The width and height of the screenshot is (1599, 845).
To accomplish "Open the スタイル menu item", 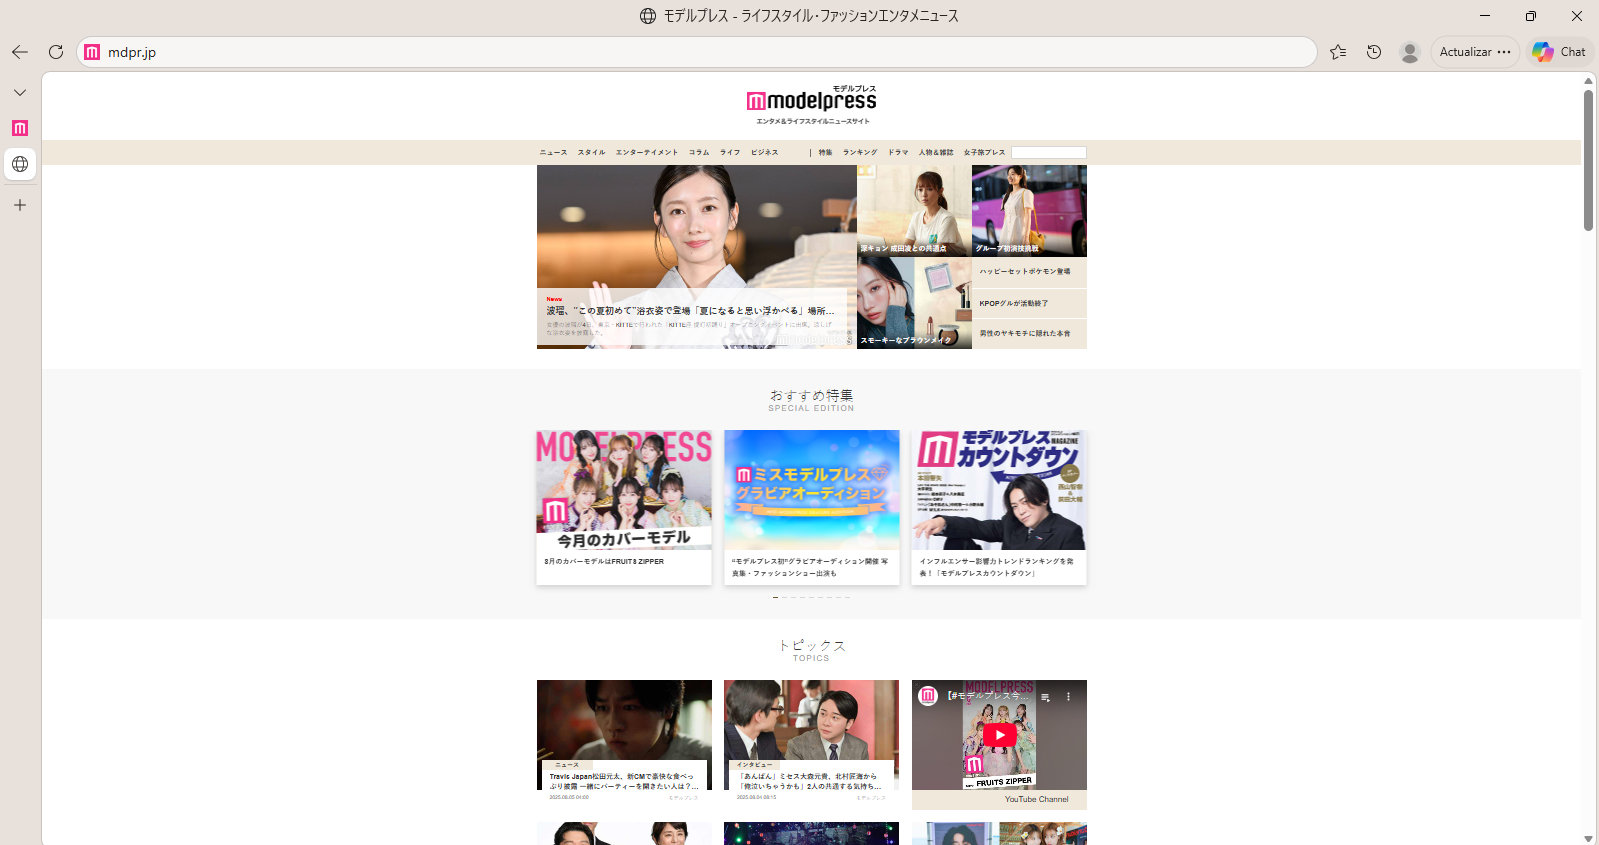I will pyautogui.click(x=591, y=153).
